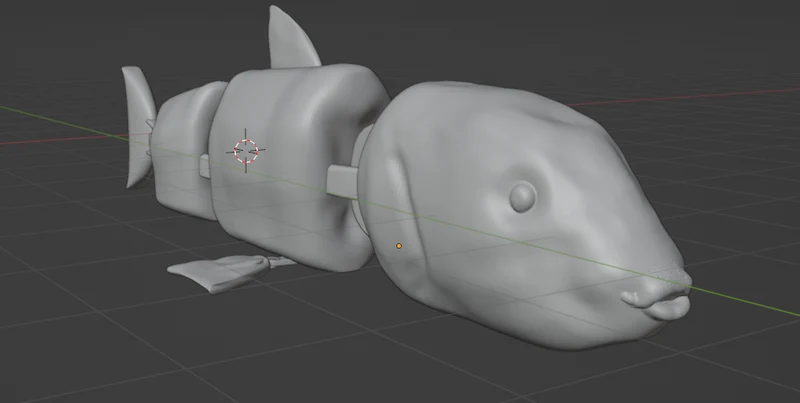Click the hinge connecting the tail fin
The width and height of the screenshot is (800, 403).
coord(150,138)
